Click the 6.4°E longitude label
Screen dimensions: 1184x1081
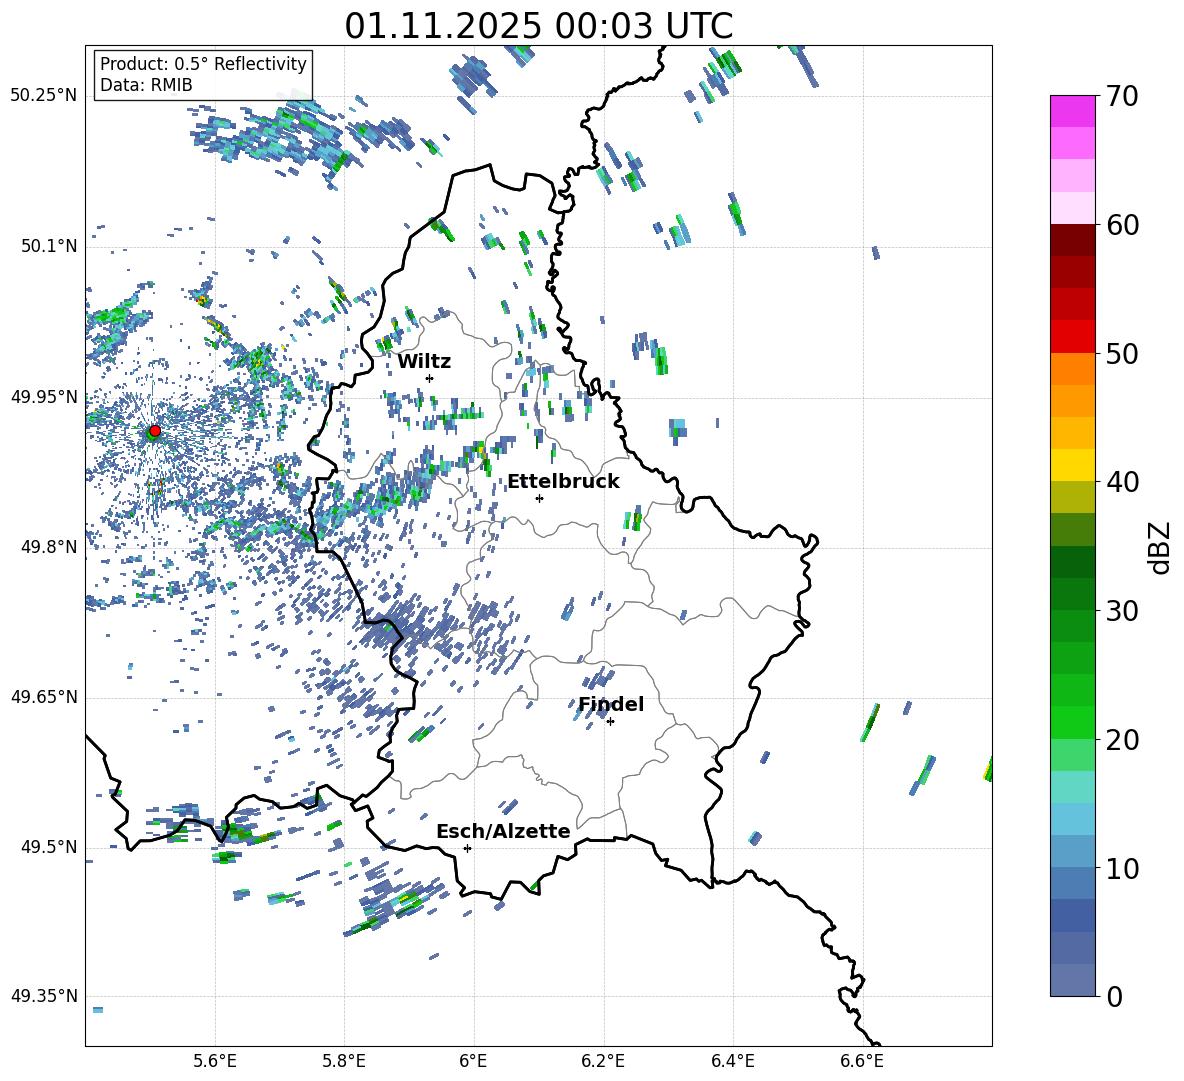732,1061
